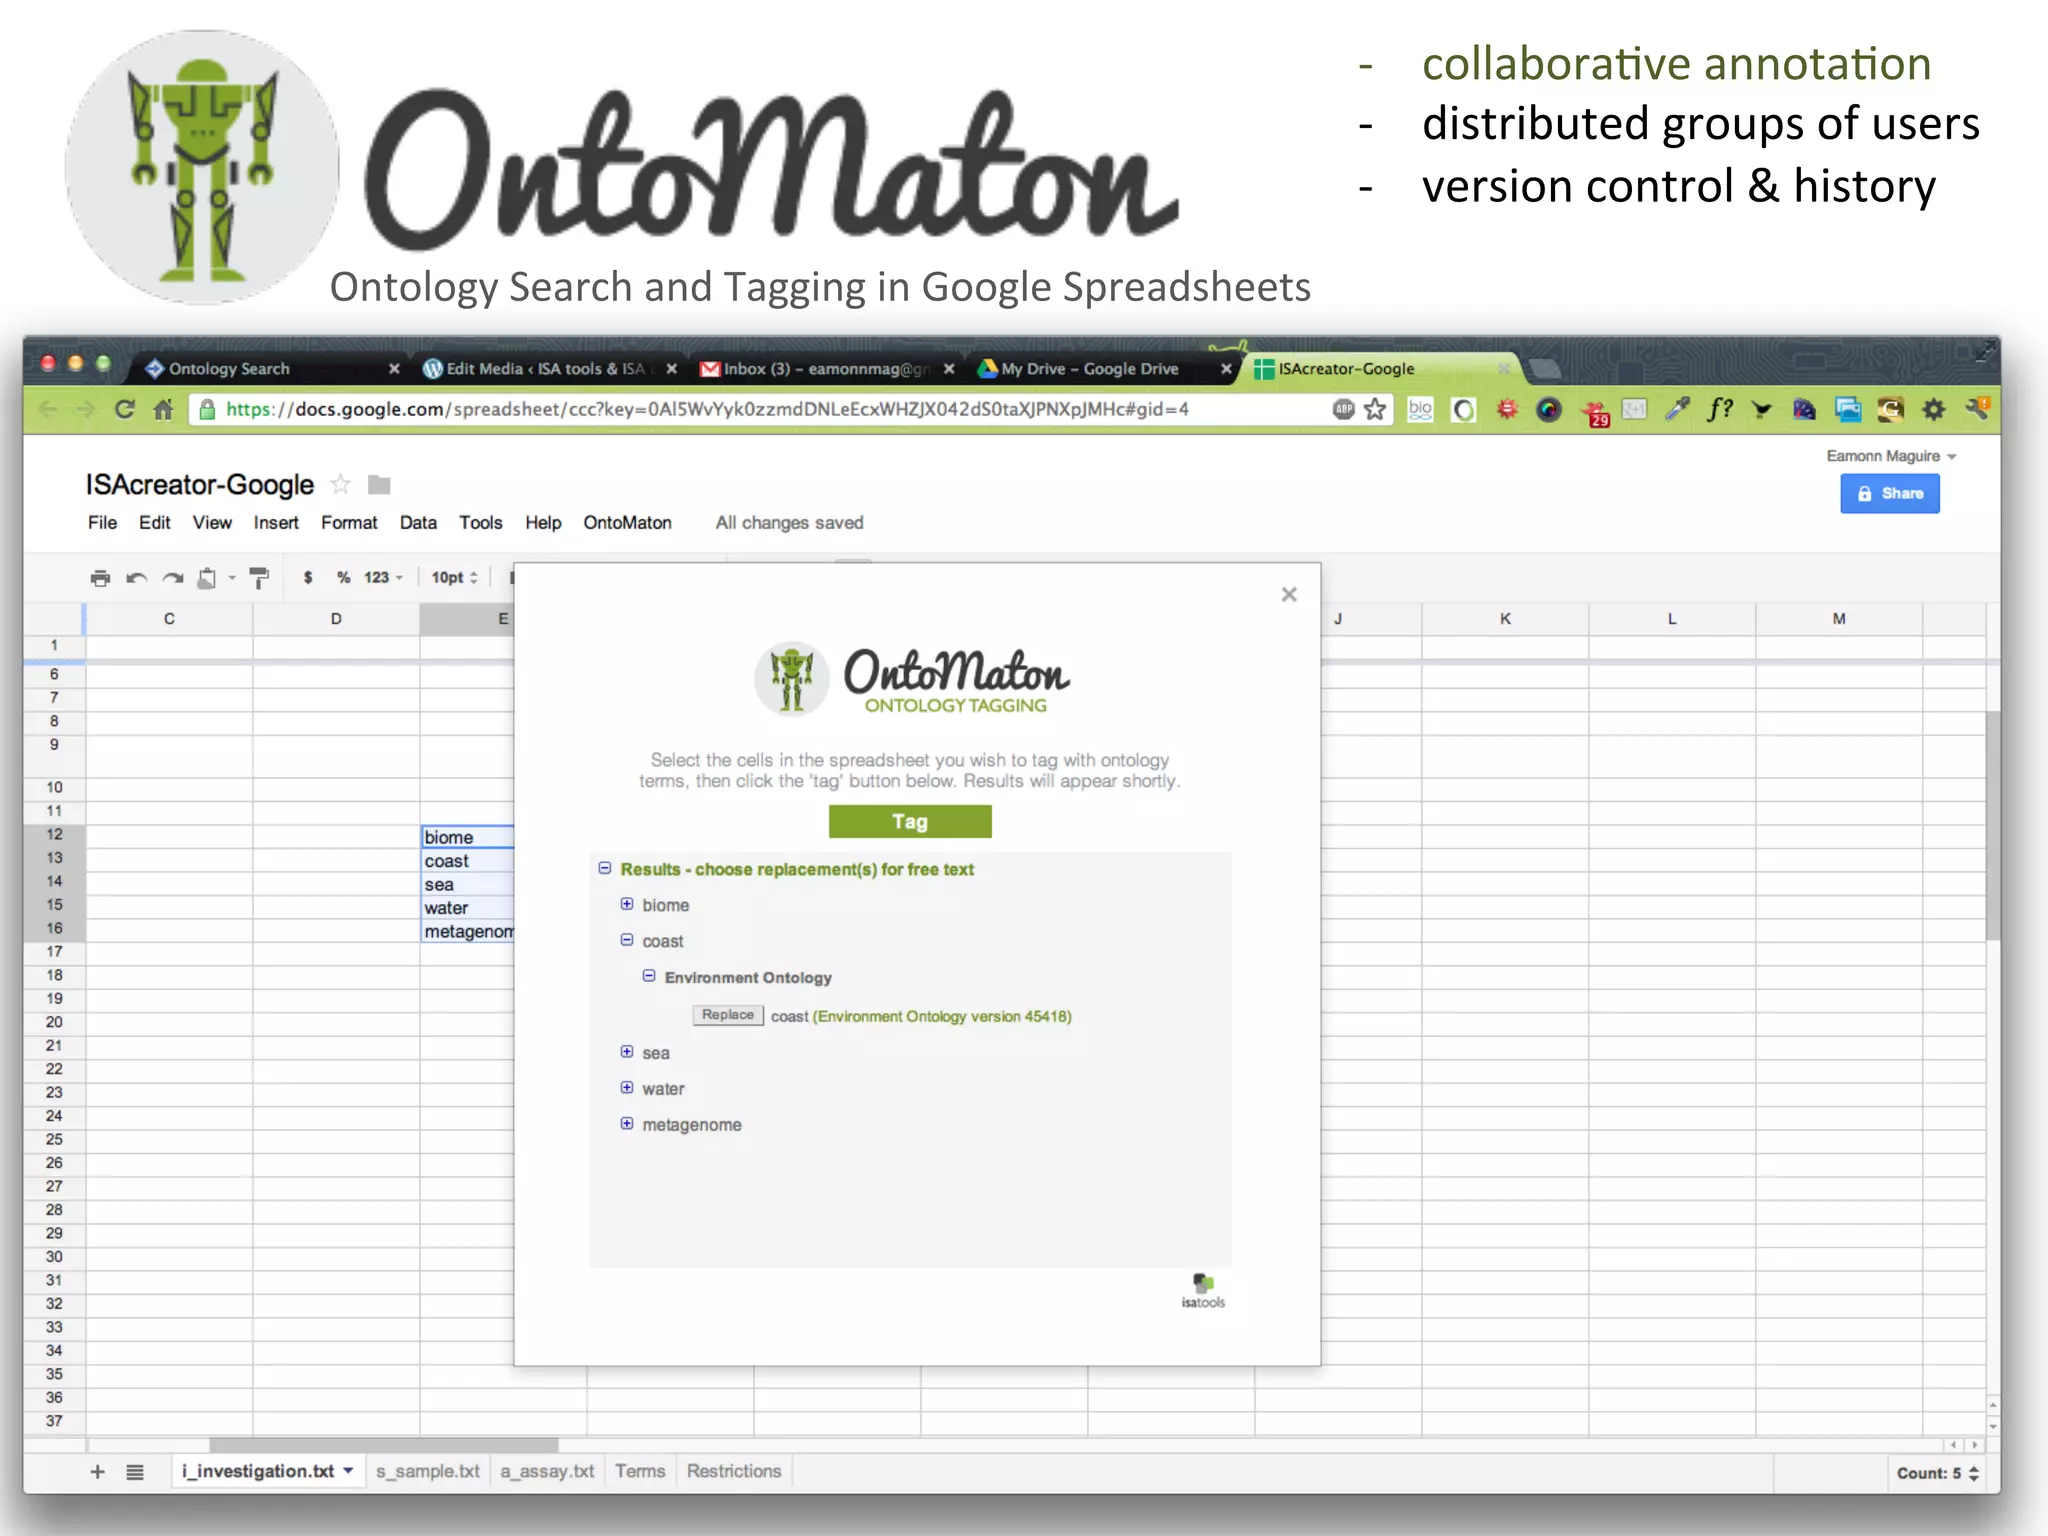Redo with the toolbar arrow

pyautogui.click(x=173, y=578)
